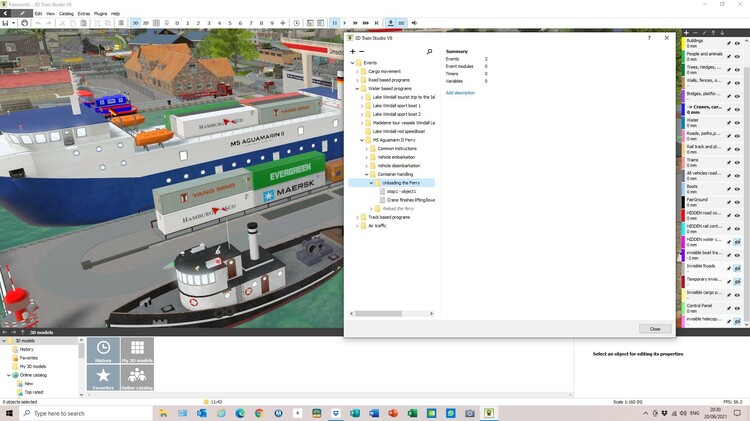
Task: Select My 3D models in catalog tree
Action: (x=33, y=366)
